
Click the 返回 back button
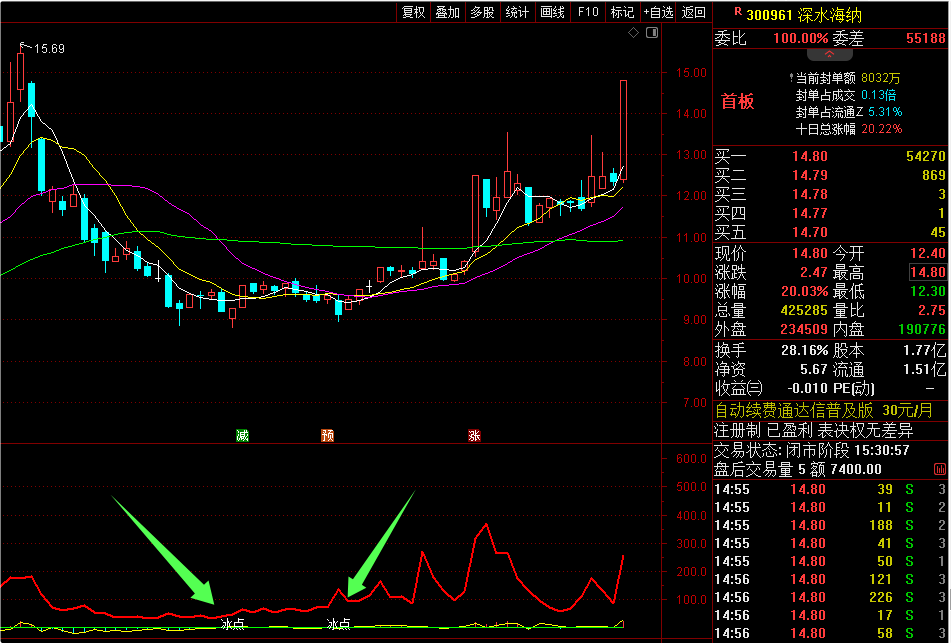pyautogui.click(x=693, y=12)
